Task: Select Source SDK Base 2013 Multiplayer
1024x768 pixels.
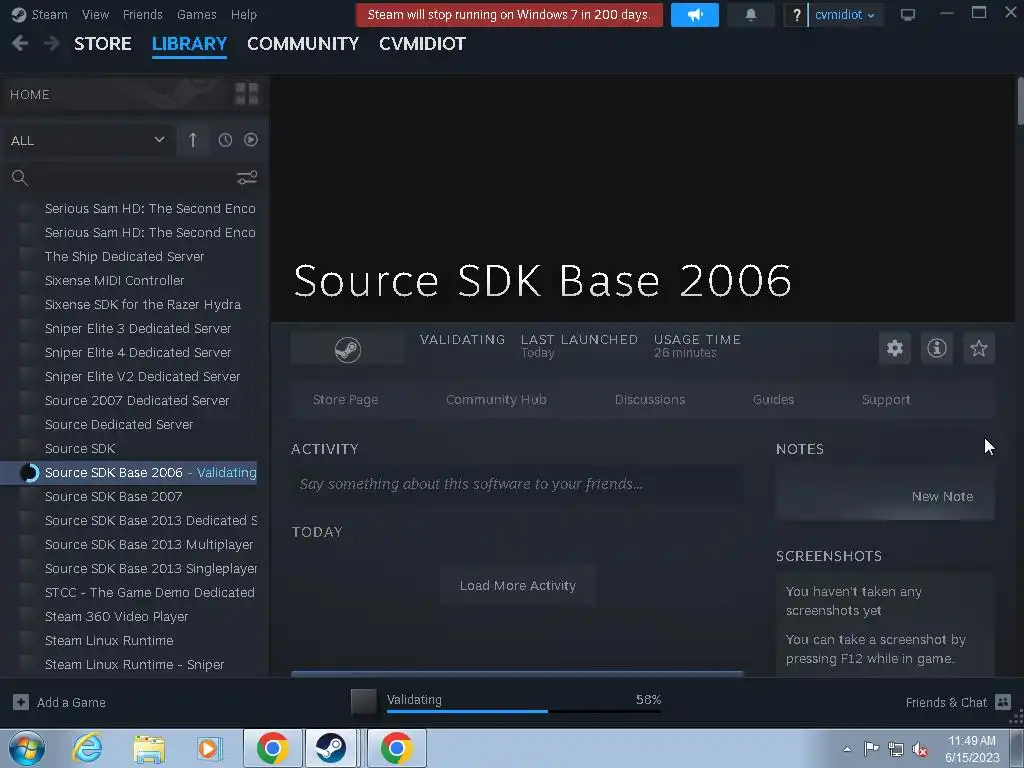Action: [149, 545]
